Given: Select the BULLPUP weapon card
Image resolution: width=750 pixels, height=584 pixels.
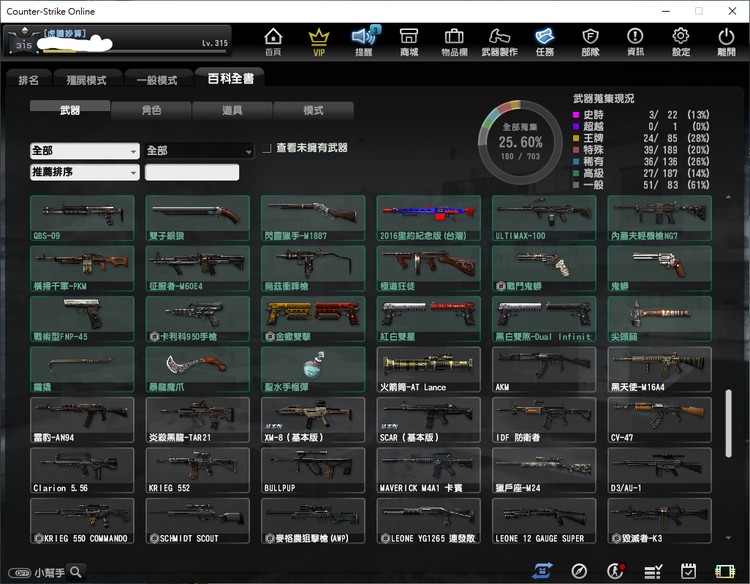Looking at the screenshot, I should coord(313,471).
